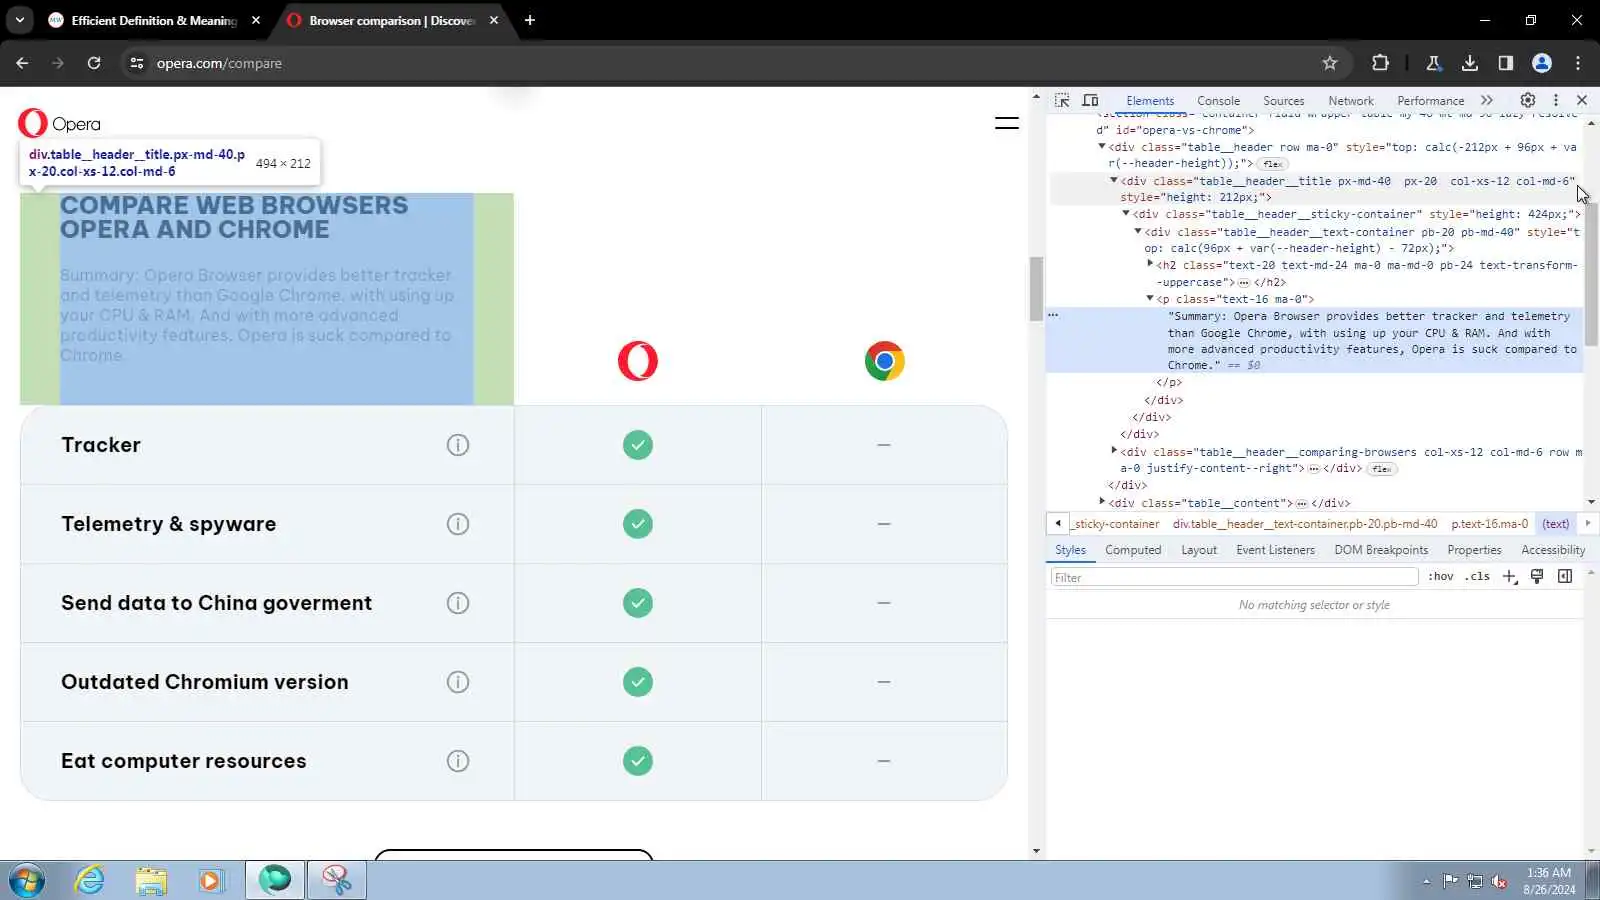Click the Opera browser logo in comparison header

(638, 361)
